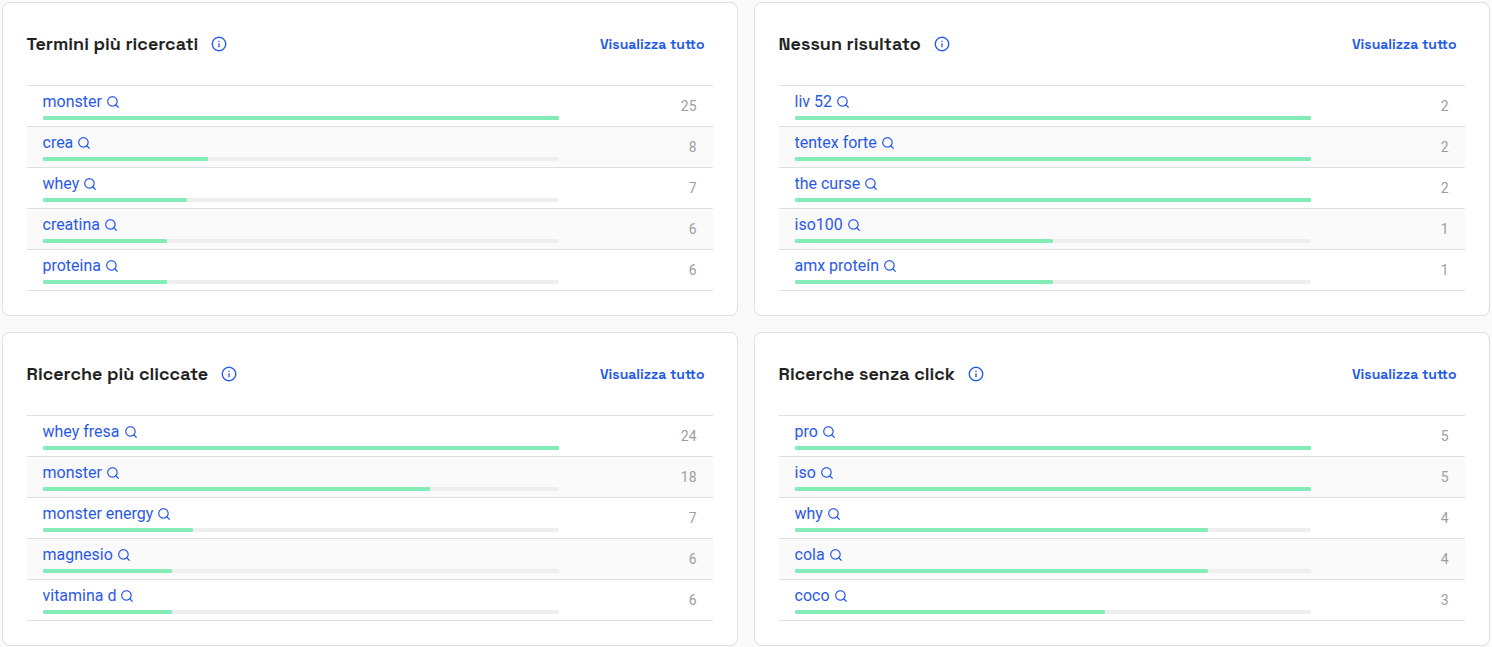Open Visualizza tutto in Nessun risultato card
Image resolution: width=1492 pixels, height=647 pixels.
pos(1404,44)
